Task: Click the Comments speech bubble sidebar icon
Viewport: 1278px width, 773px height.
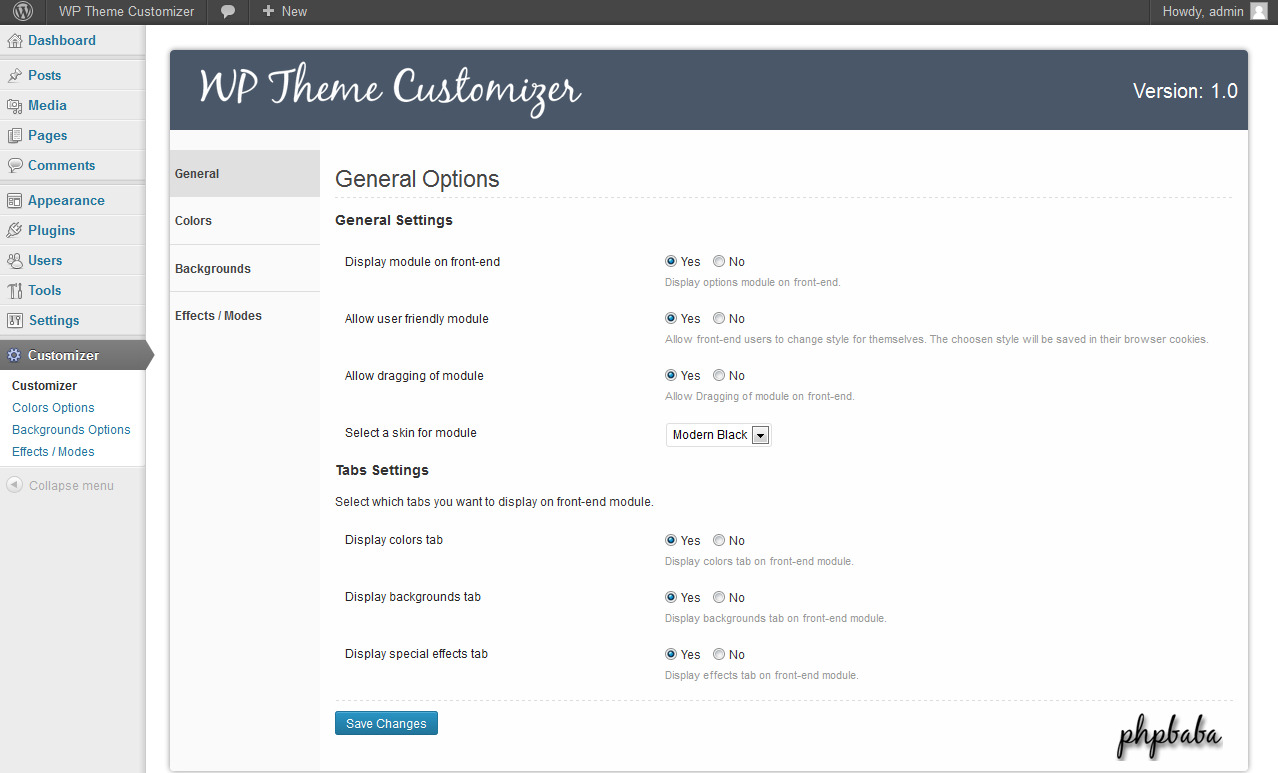Action: [x=15, y=166]
